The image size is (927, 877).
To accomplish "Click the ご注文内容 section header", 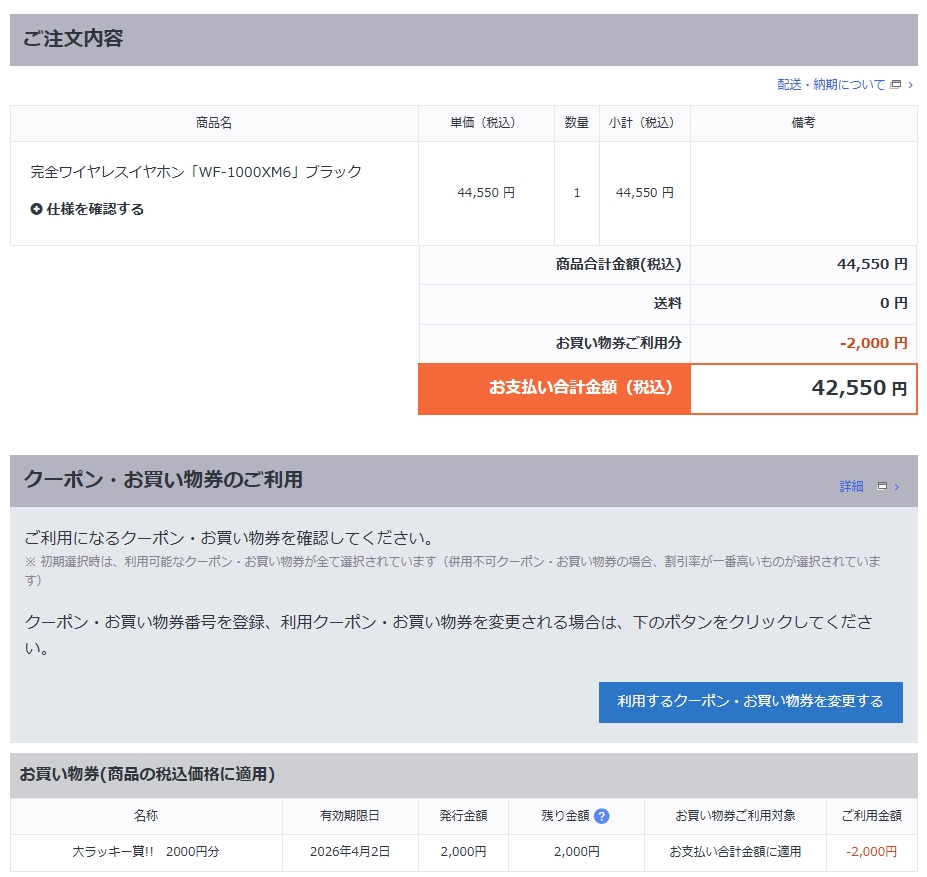I will pos(74,40).
